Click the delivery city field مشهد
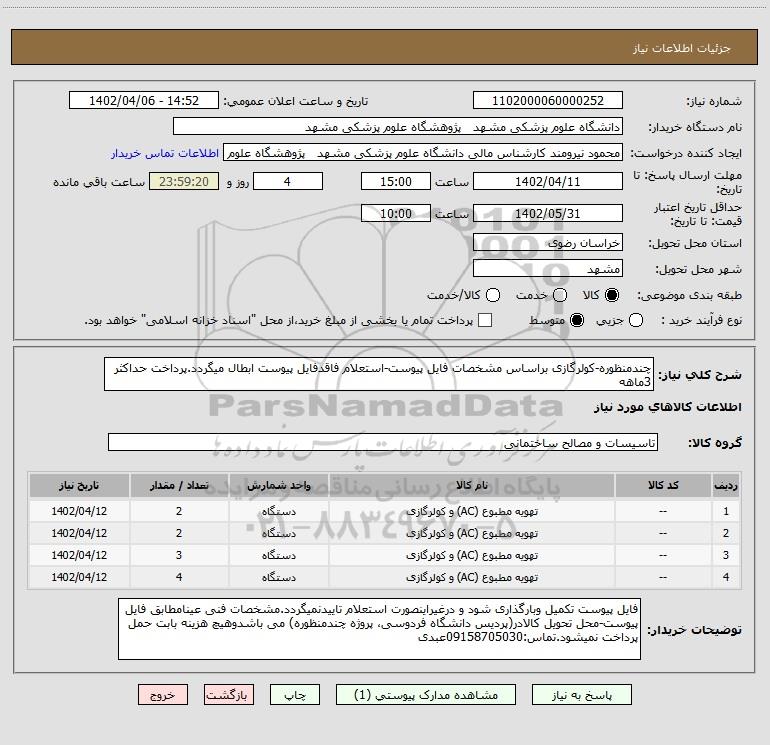 click(x=548, y=269)
